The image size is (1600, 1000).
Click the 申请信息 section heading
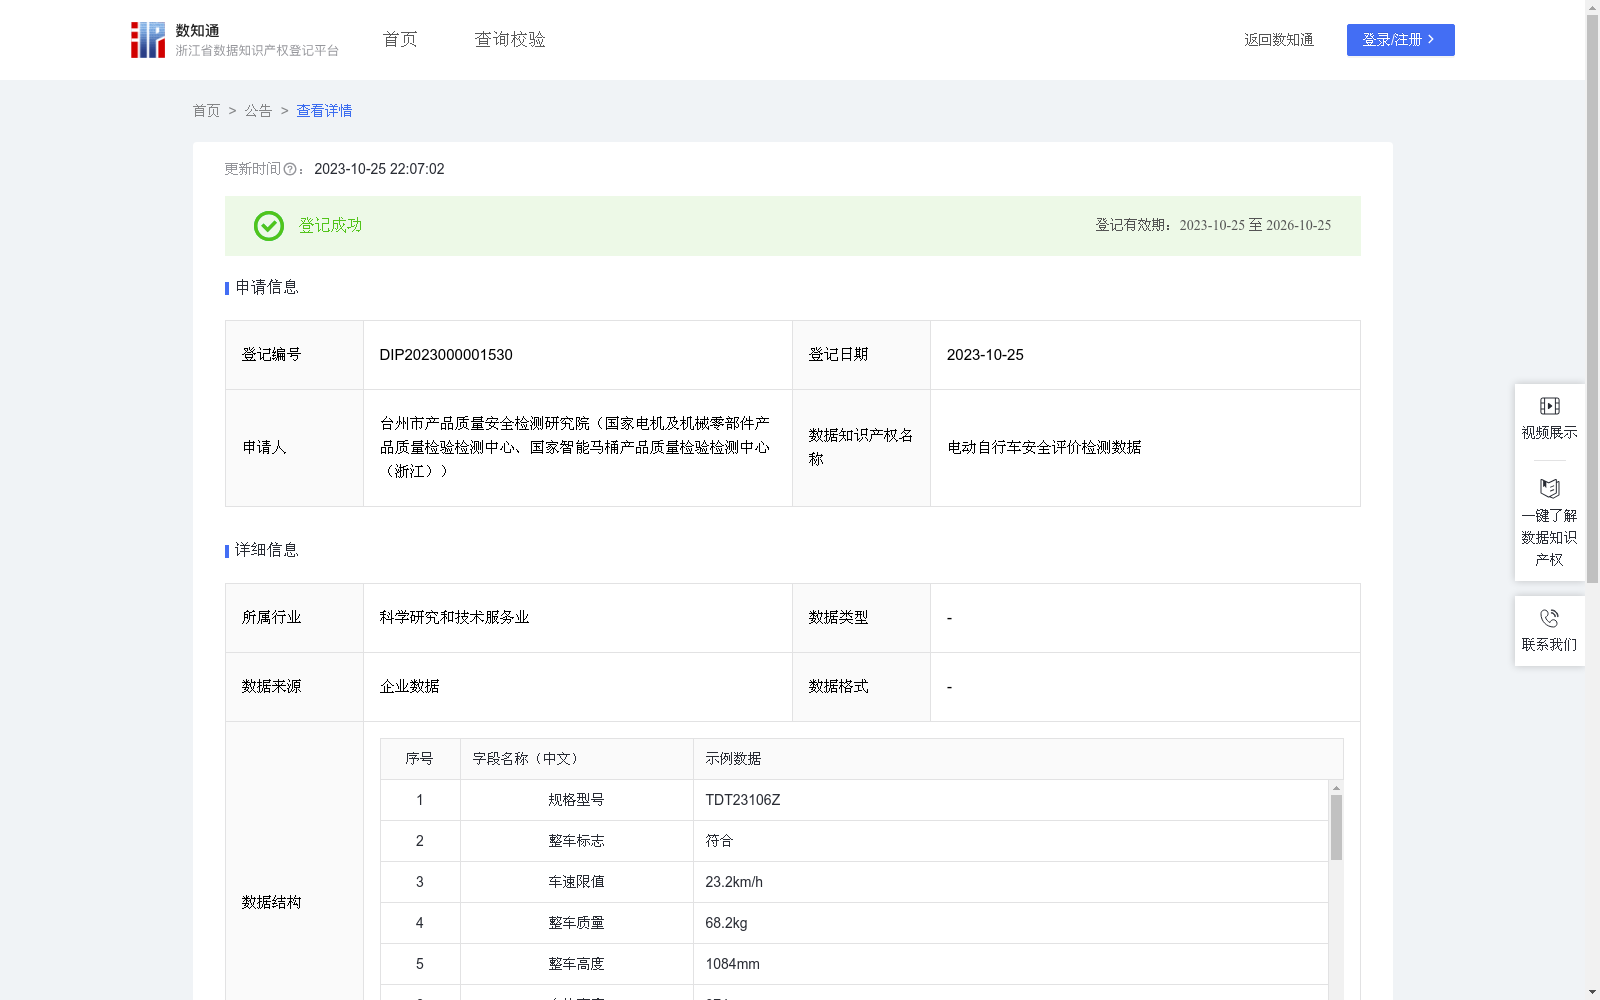pos(267,288)
